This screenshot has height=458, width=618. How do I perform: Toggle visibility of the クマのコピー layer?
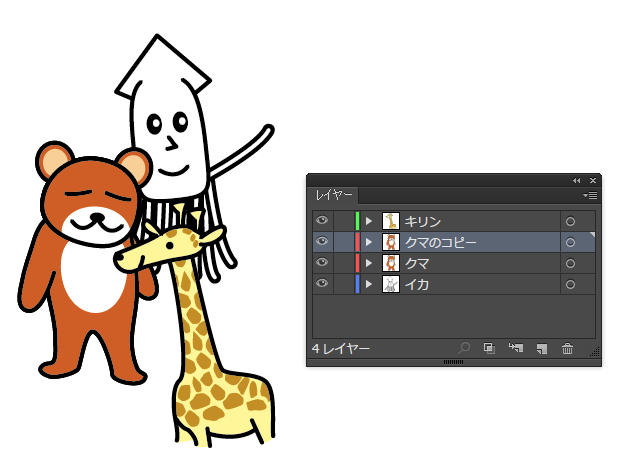tap(322, 242)
